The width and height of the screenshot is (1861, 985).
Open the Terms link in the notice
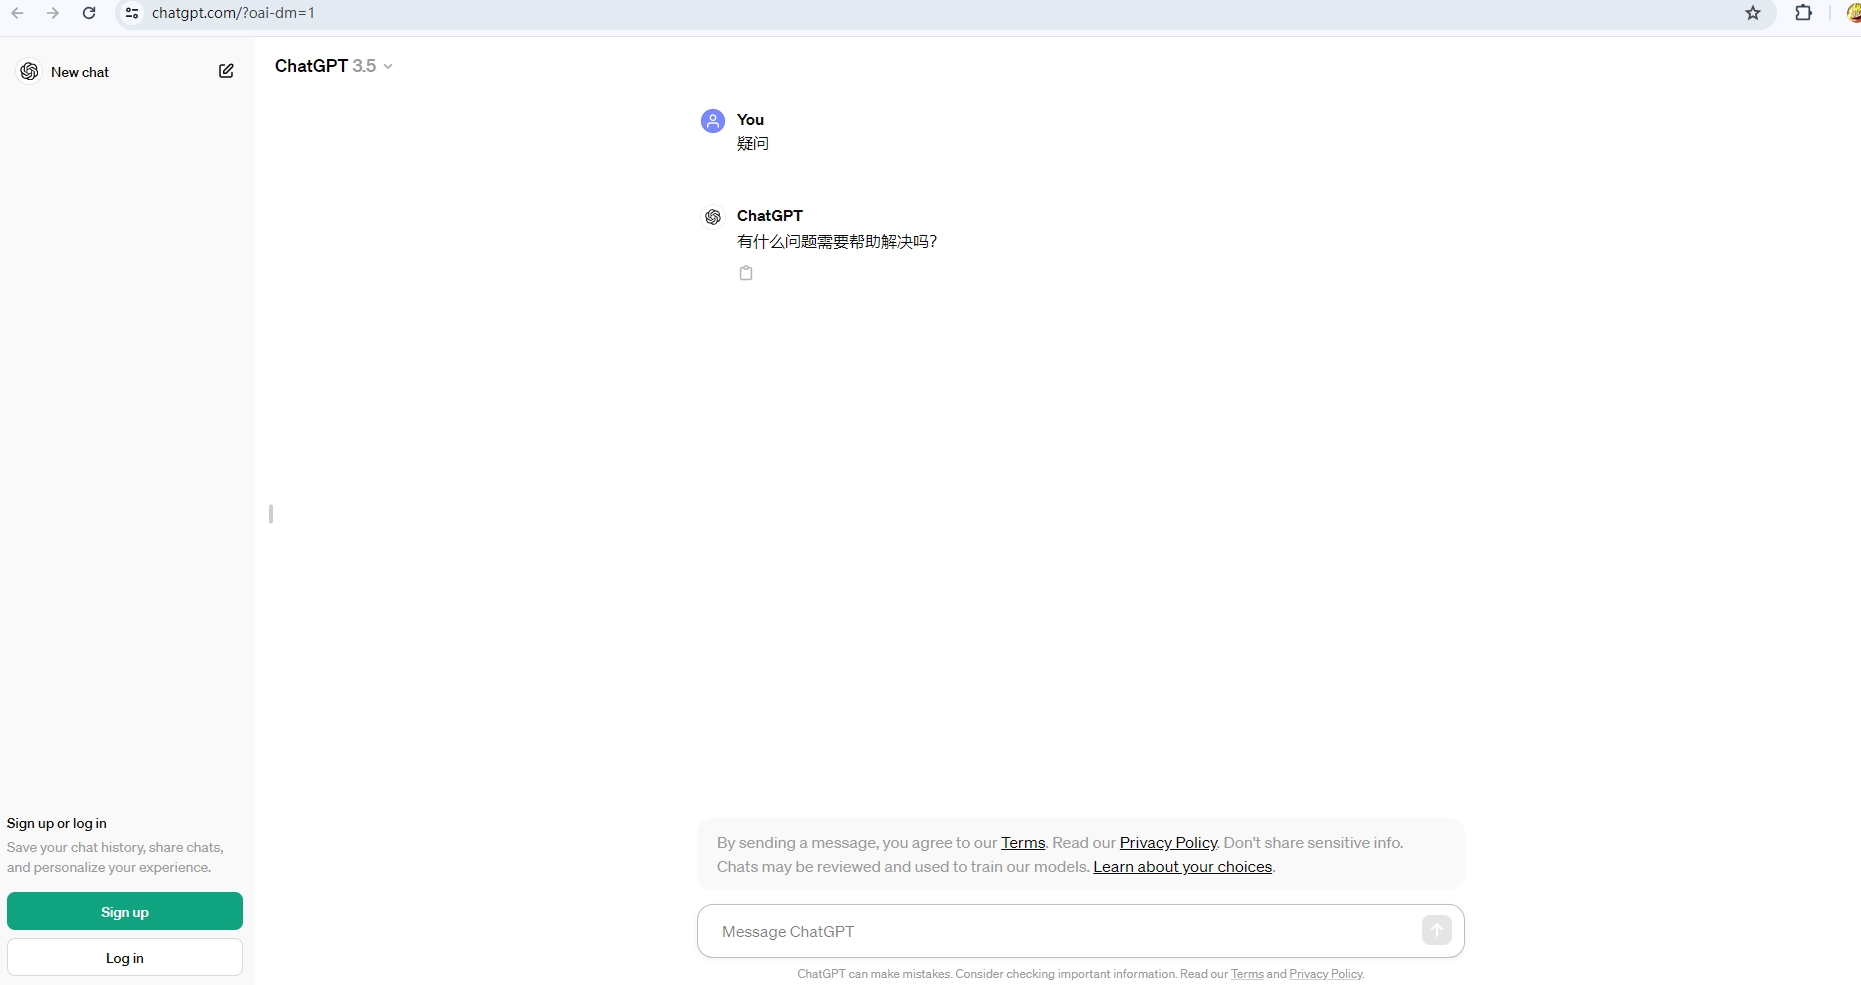(x=1023, y=843)
